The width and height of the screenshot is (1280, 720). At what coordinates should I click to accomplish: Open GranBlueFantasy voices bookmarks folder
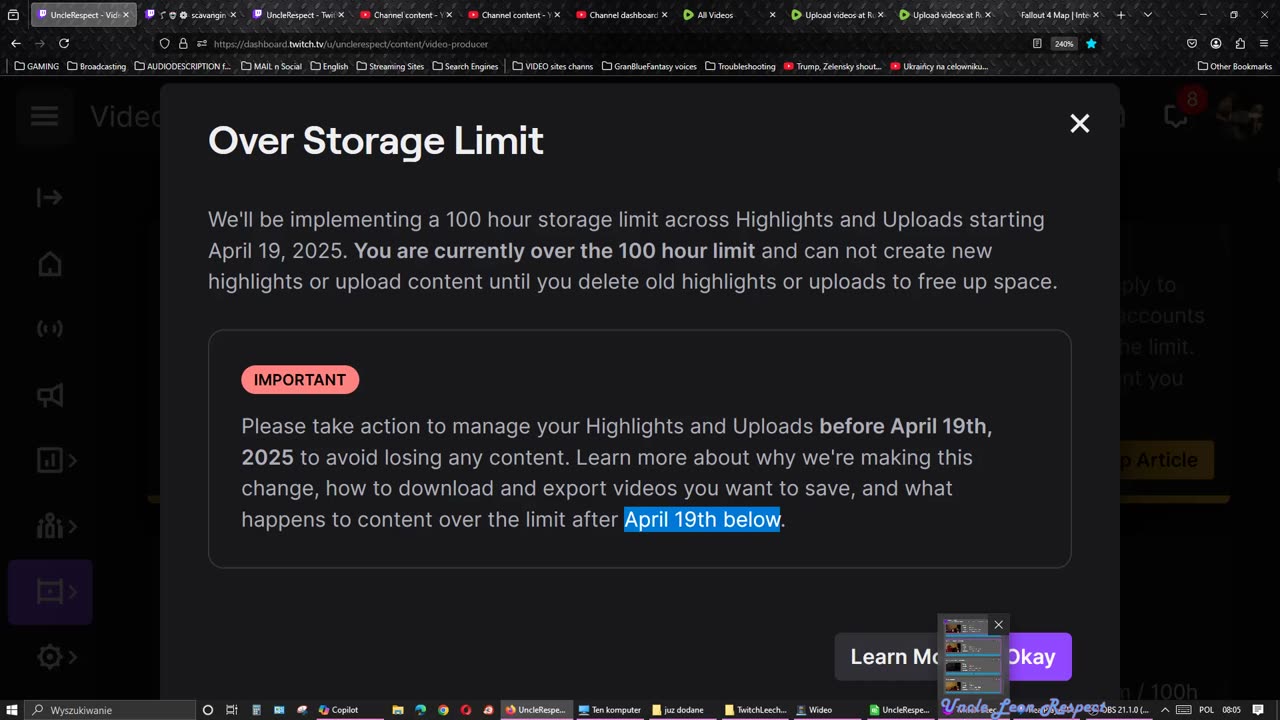pos(649,66)
